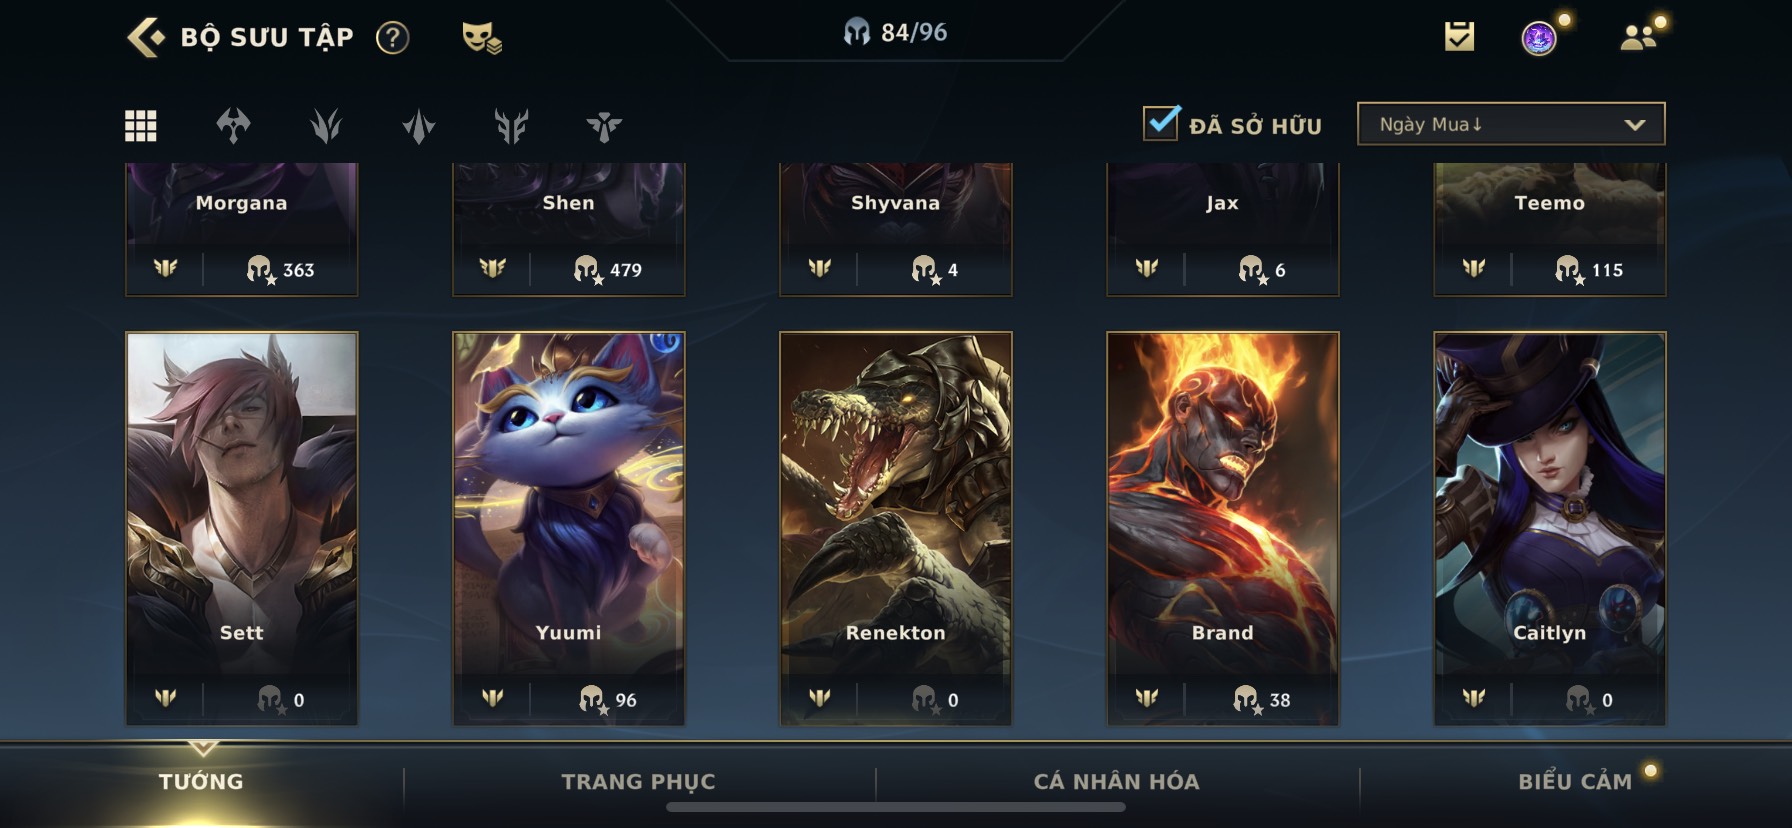Open the help question mark icon
The width and height of the screenshot is (1792, 828).
392,38
